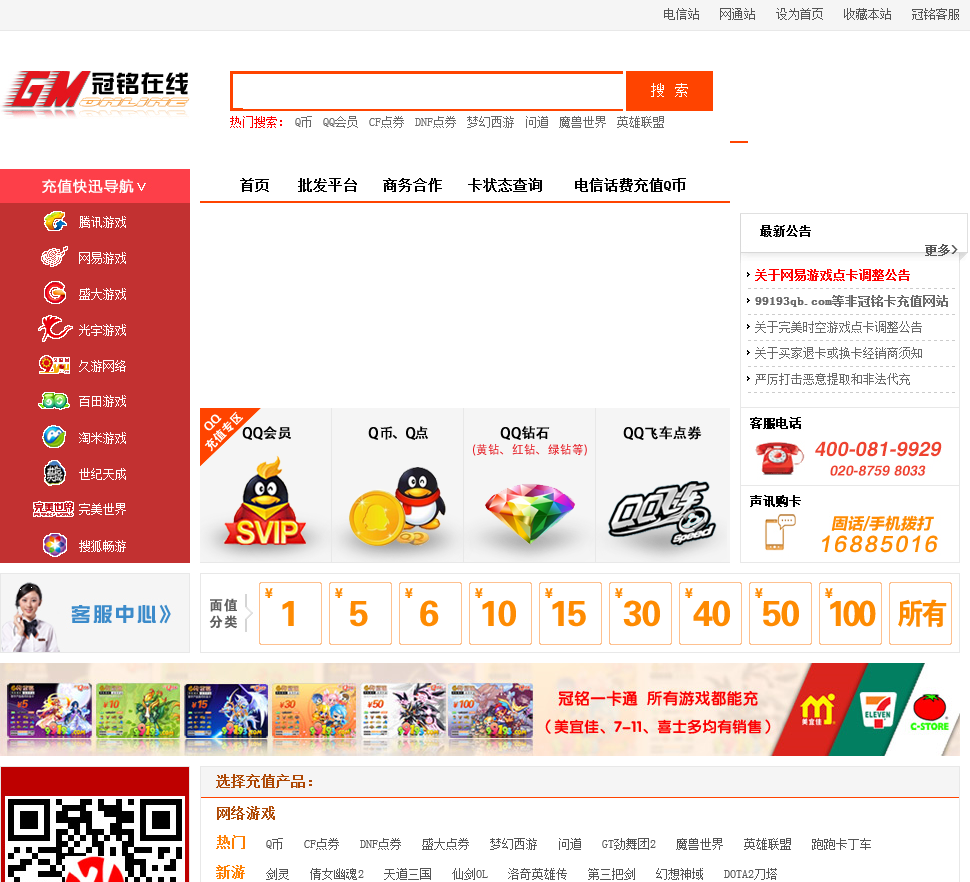Select the ¥100 face value button
Viewport: 970px width, 882px height.
click(x=850, y=614)
